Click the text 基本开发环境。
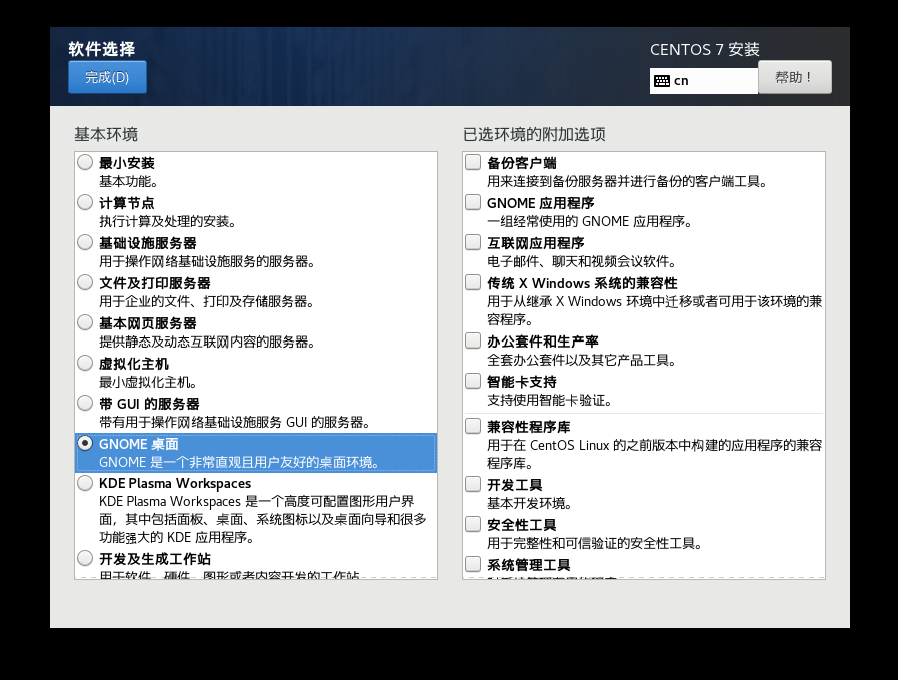Screen dimensions: 898x680 [x=530, y=504]
